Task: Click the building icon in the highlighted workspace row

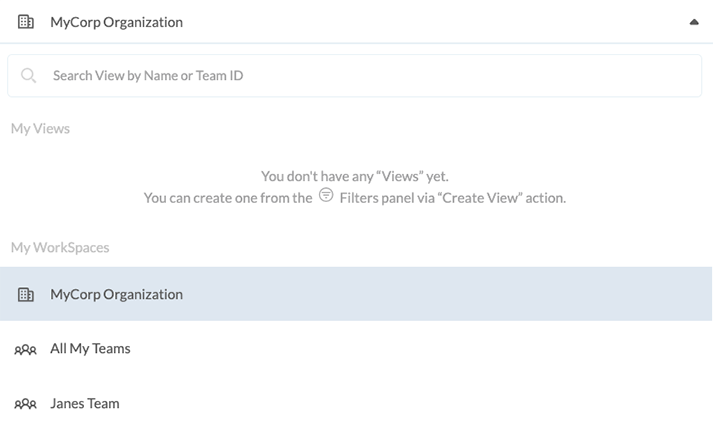Action: 26,295
